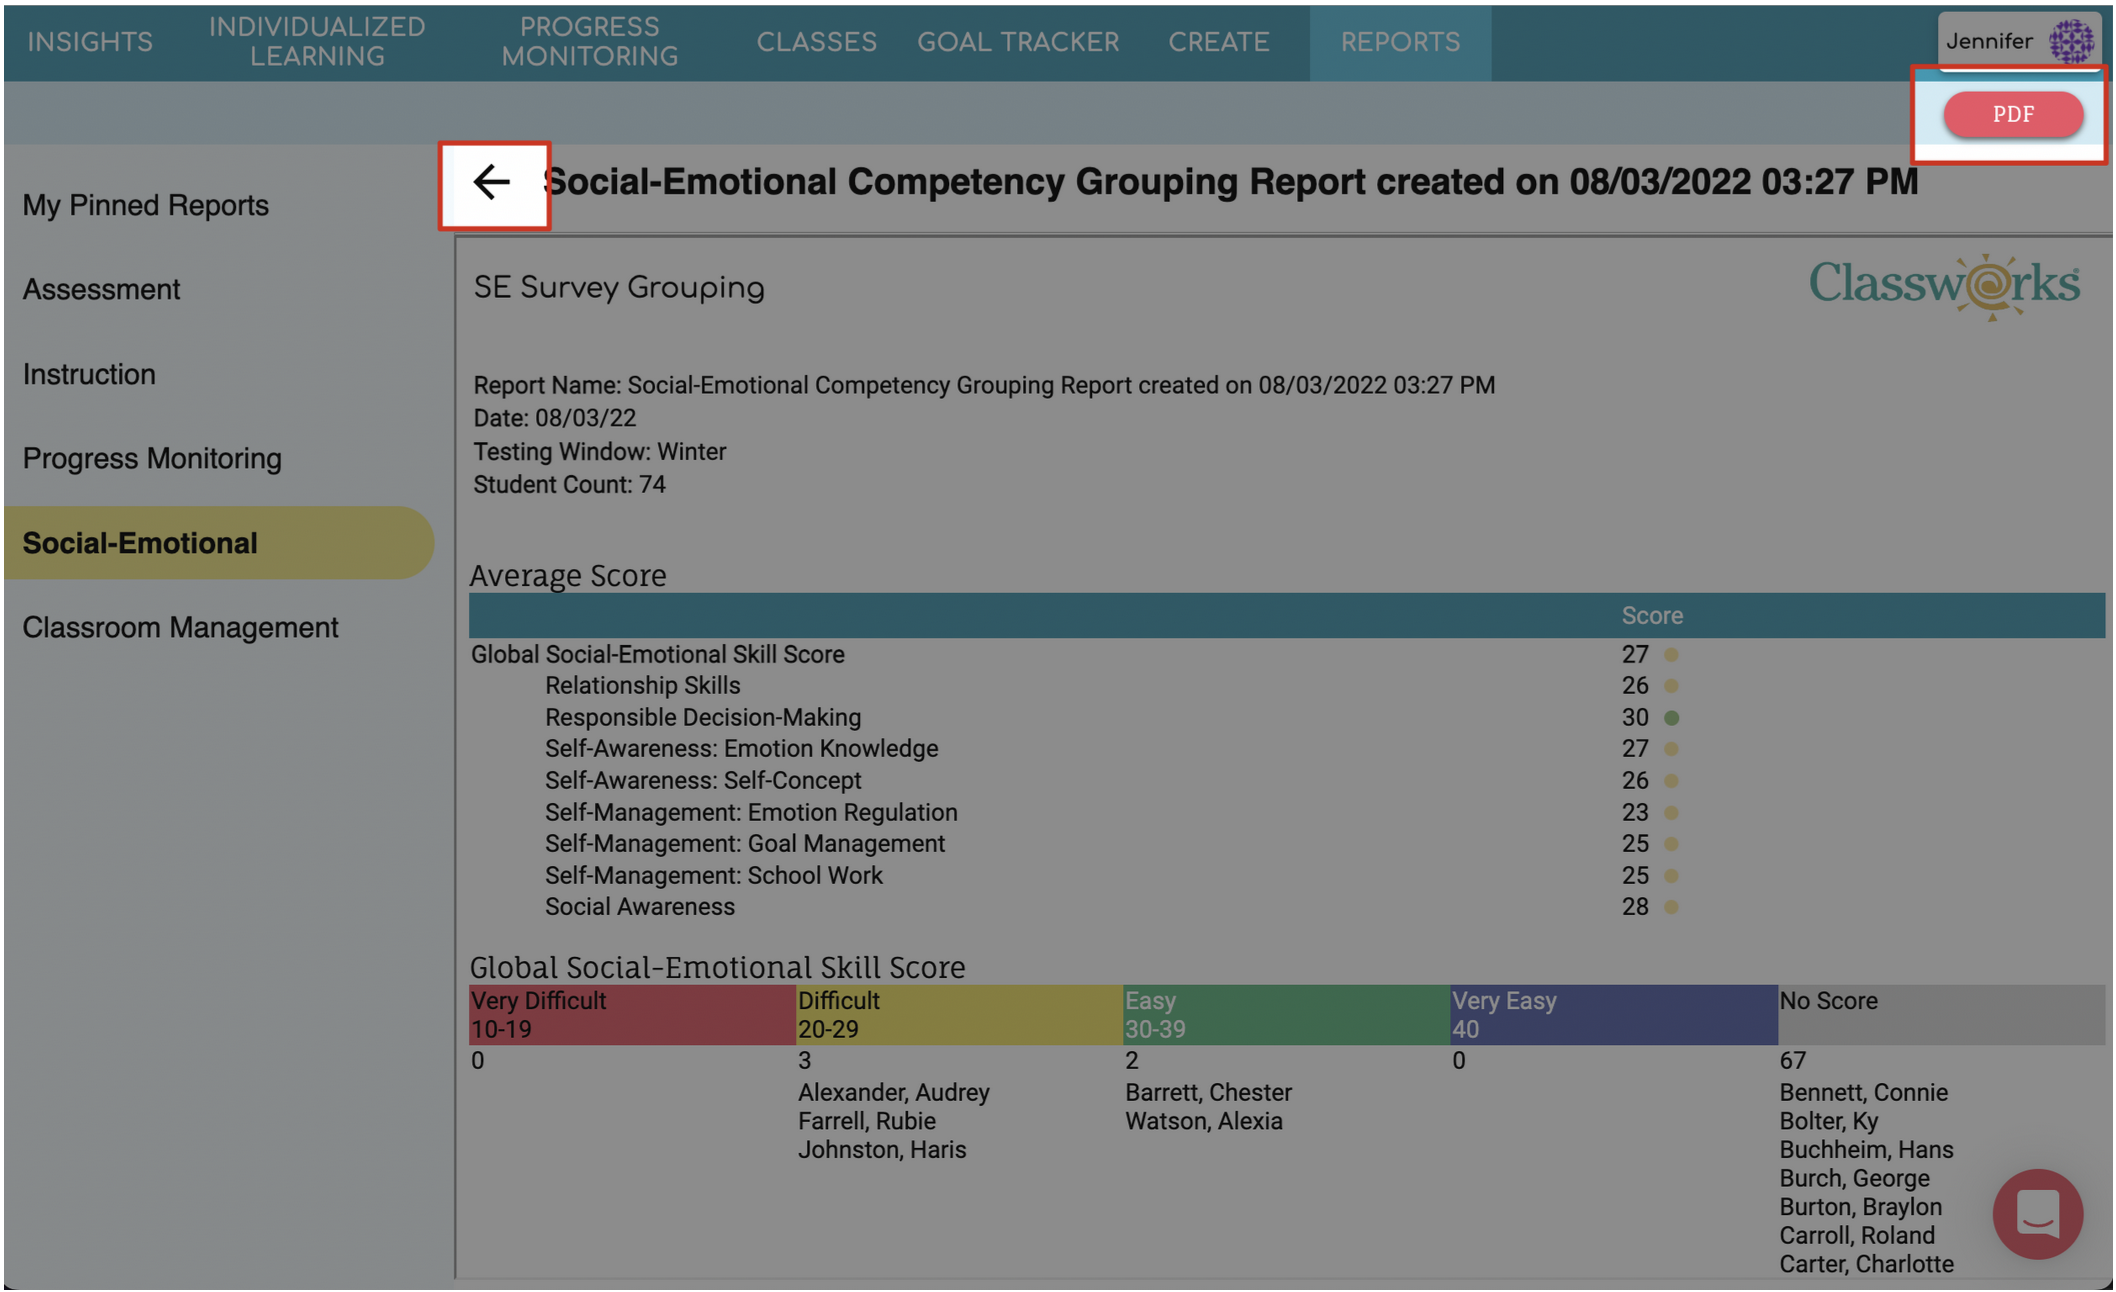Download the report as PDF

click(2011, 114)
